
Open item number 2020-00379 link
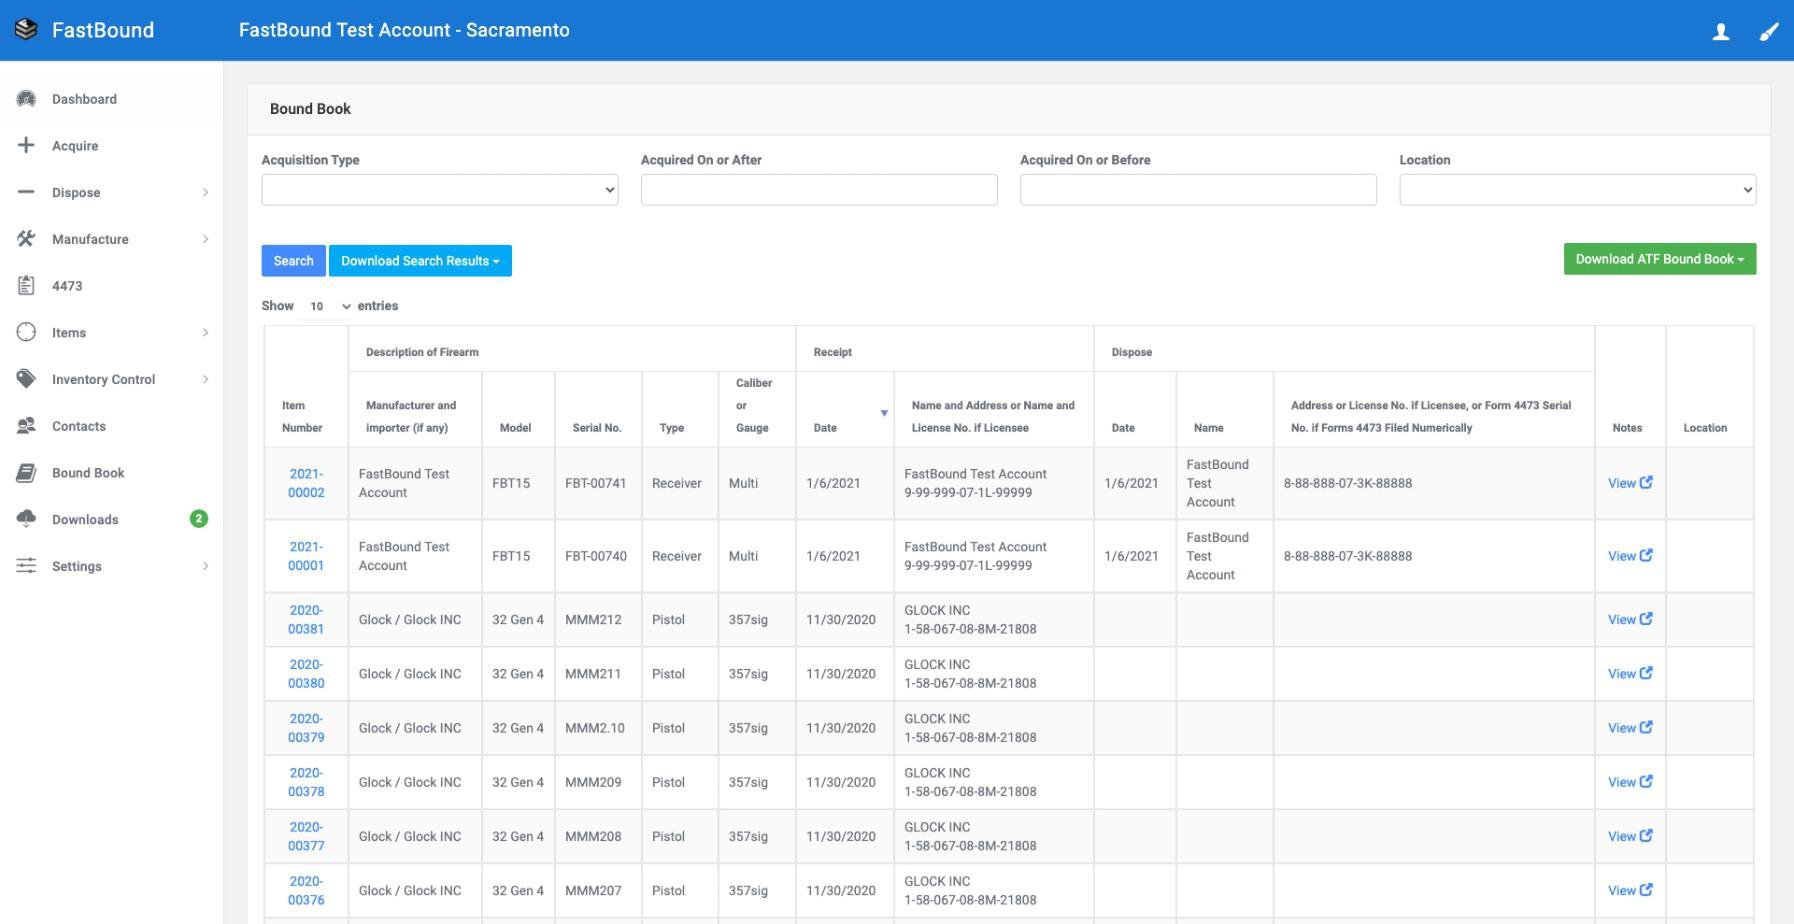point(306,728)
